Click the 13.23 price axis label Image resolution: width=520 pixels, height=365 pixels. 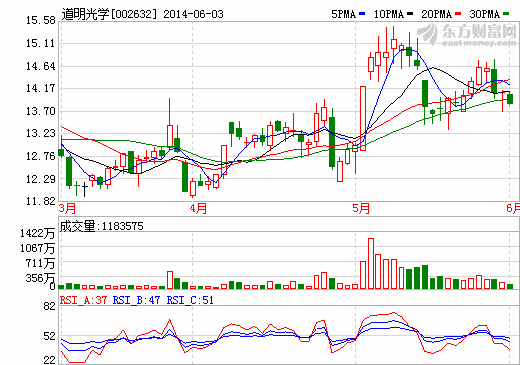coord(41,133)
